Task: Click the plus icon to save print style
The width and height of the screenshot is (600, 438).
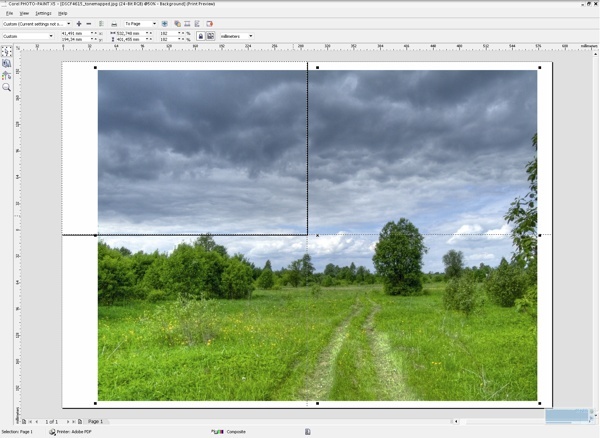Action: click(x=79, y=24)
